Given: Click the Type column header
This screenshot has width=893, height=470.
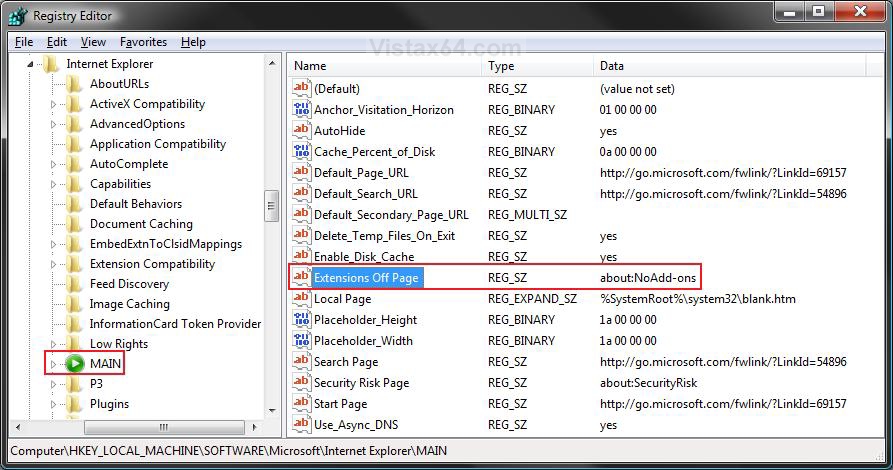Looking at the screenshot, I should pos(538,66).
